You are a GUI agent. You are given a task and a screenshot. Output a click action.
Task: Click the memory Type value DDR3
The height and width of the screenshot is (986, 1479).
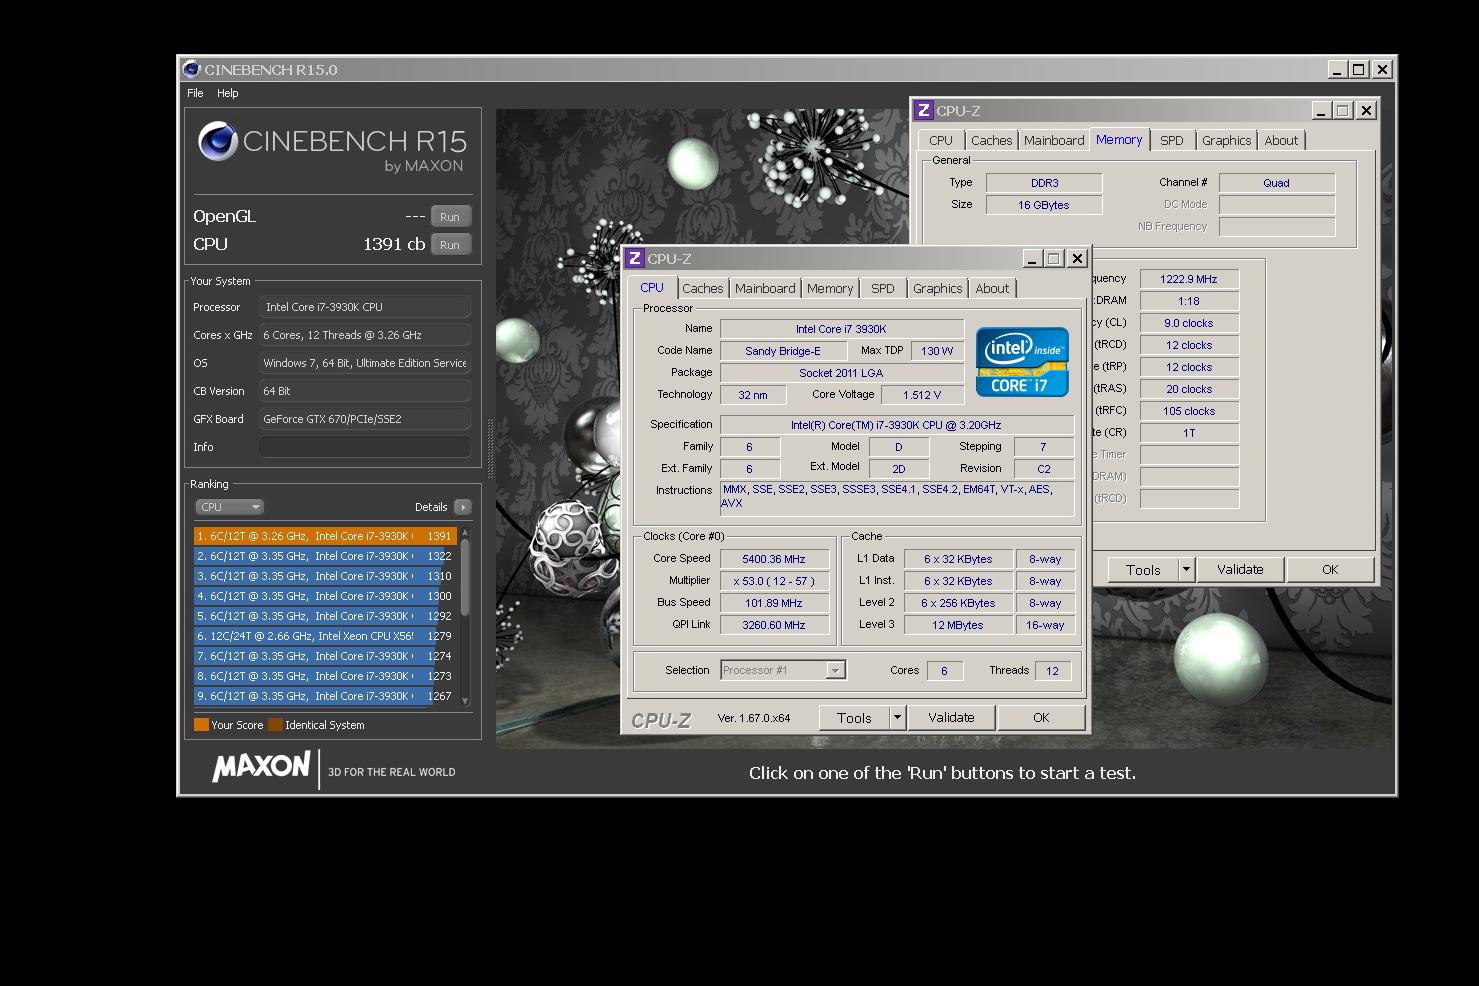pos(1044,183)
